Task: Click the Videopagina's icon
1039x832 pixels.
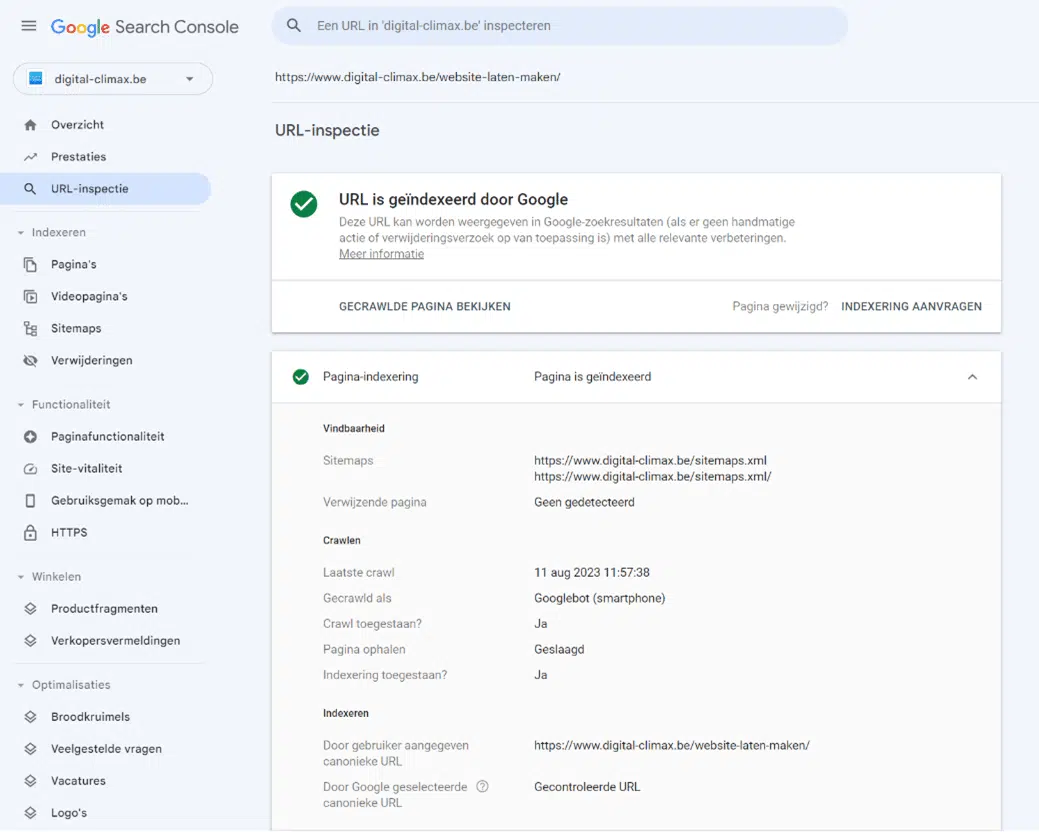Action: [x=30, y=296]
